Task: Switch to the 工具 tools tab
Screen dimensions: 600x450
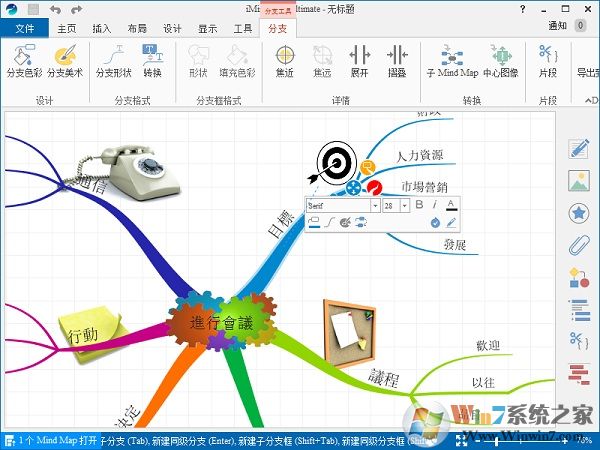Action: coord(243,29)
